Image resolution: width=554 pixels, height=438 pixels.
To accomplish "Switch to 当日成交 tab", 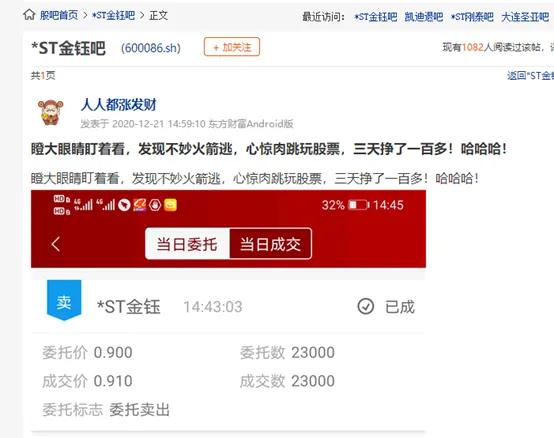I will pos(271,244).
